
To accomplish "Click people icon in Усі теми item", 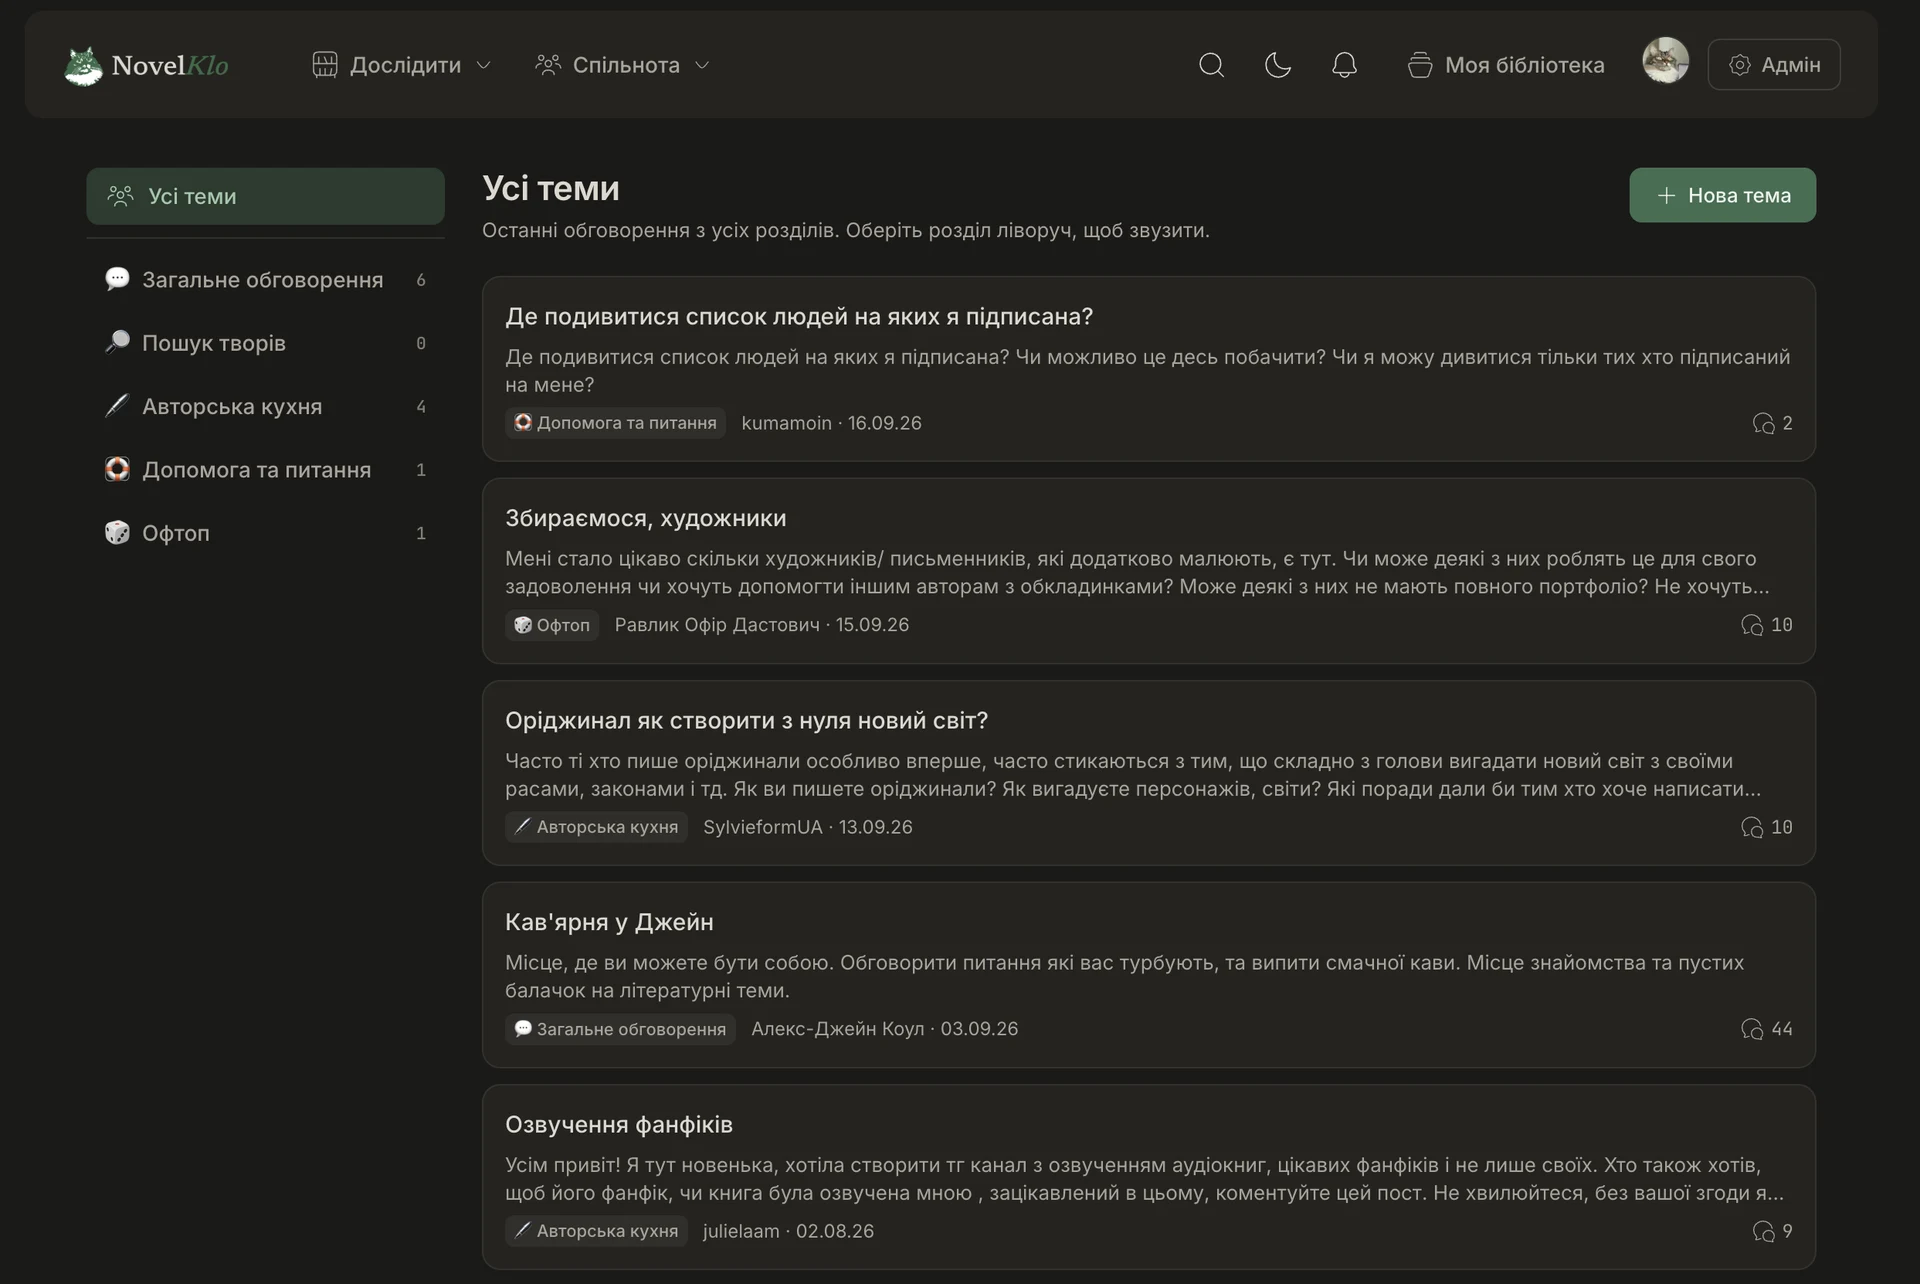I will tap(120, 196).
